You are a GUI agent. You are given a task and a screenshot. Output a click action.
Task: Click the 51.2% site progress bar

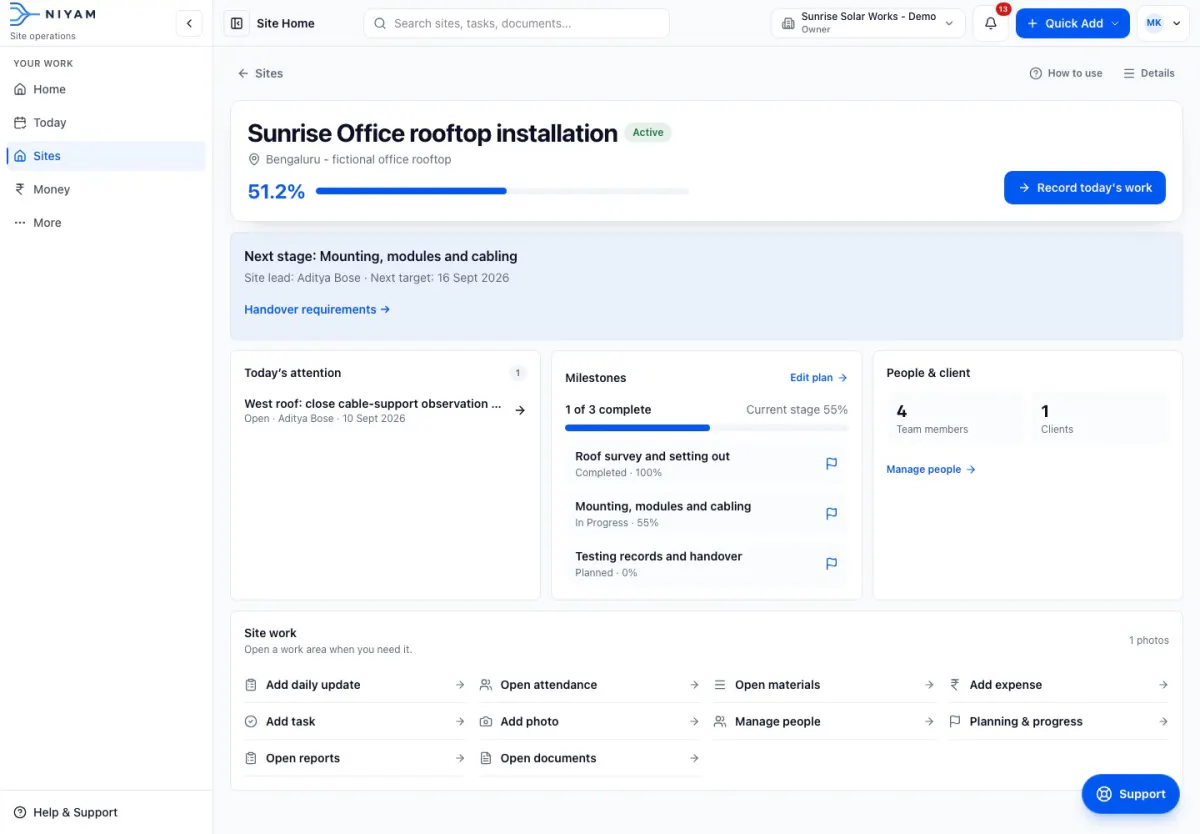pos(502,191)
